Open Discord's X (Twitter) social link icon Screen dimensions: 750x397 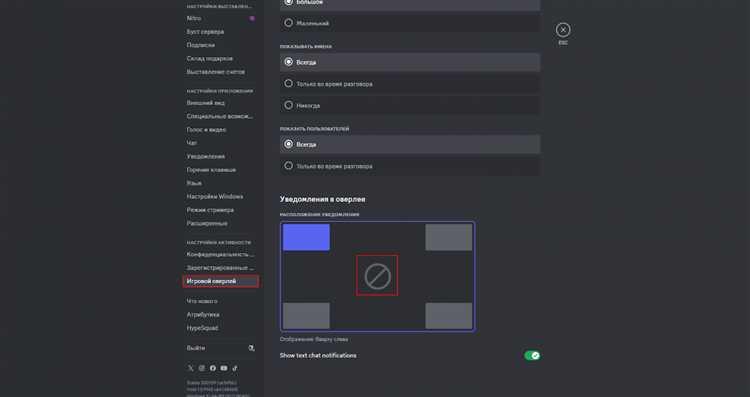click(190, 368)
